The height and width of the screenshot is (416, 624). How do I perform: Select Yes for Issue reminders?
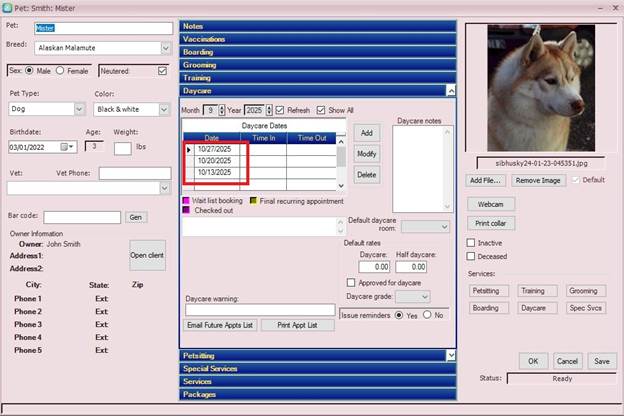click(x=399, y=315)
